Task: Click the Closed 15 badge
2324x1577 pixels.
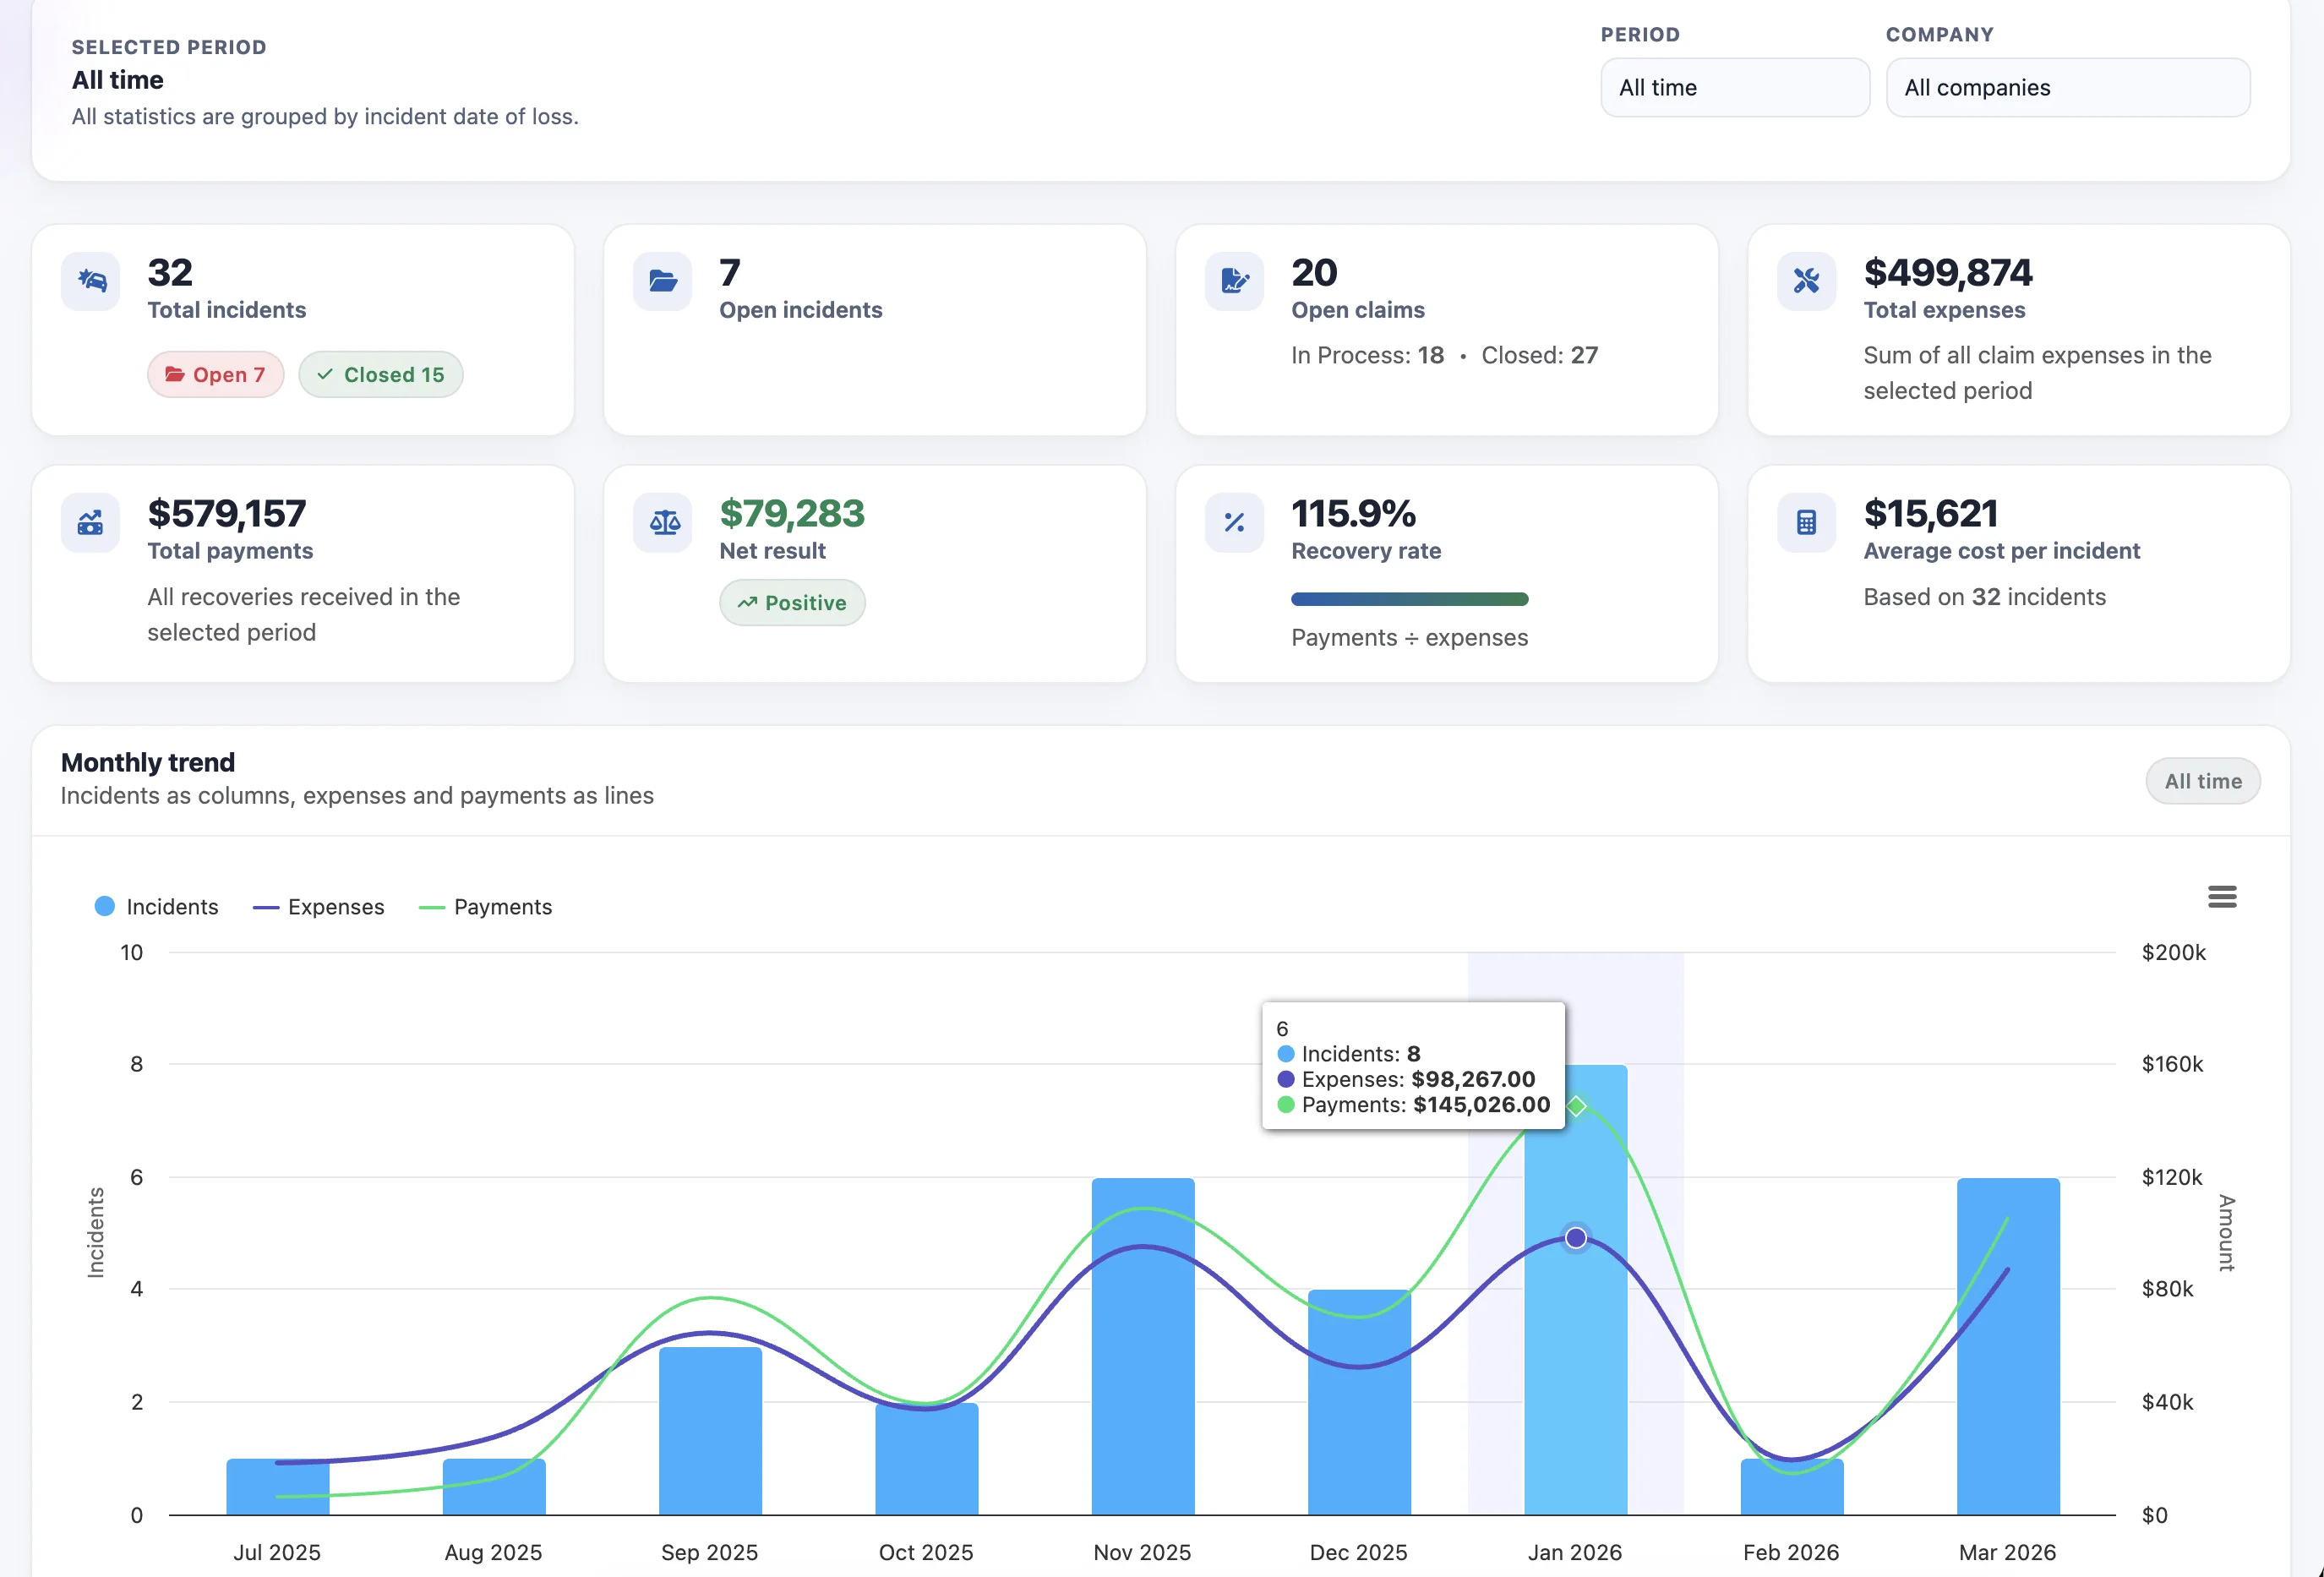Action: click(x=381, y=374)
